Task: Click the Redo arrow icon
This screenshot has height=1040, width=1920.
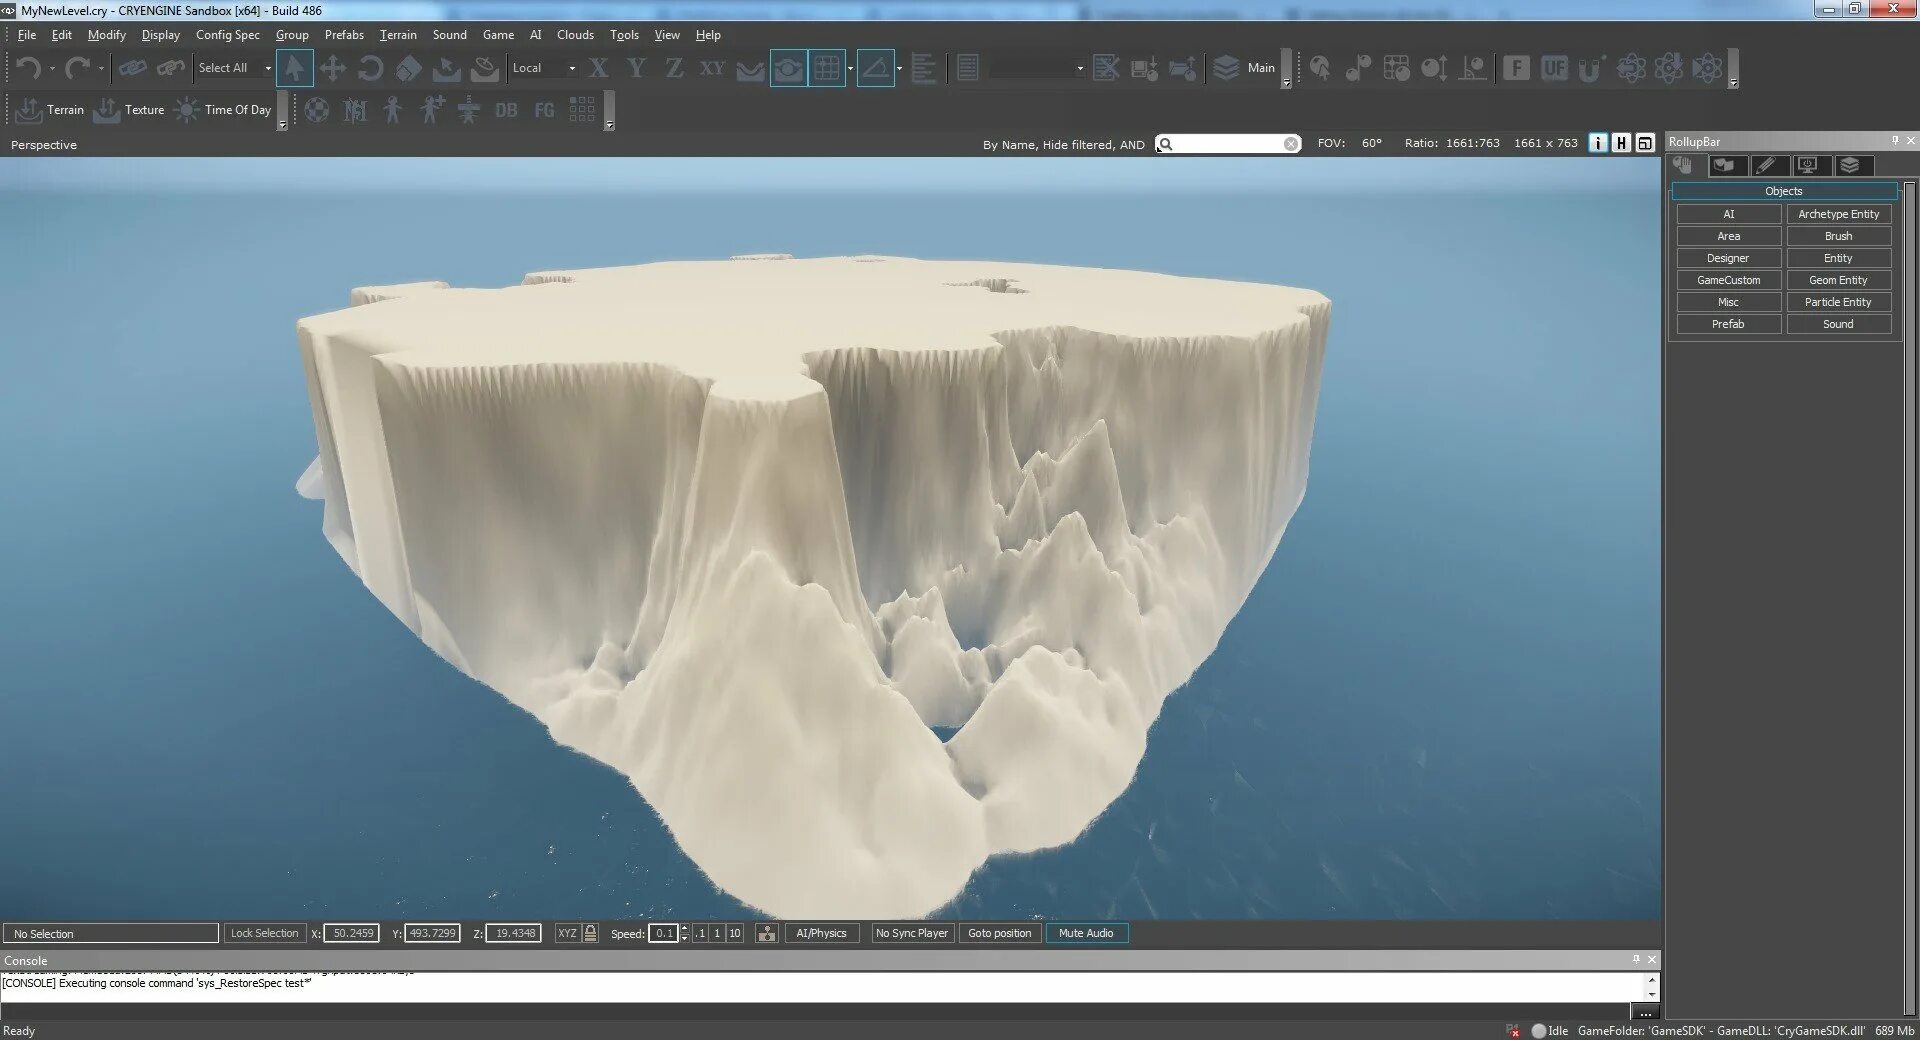Action: [76, 68]
